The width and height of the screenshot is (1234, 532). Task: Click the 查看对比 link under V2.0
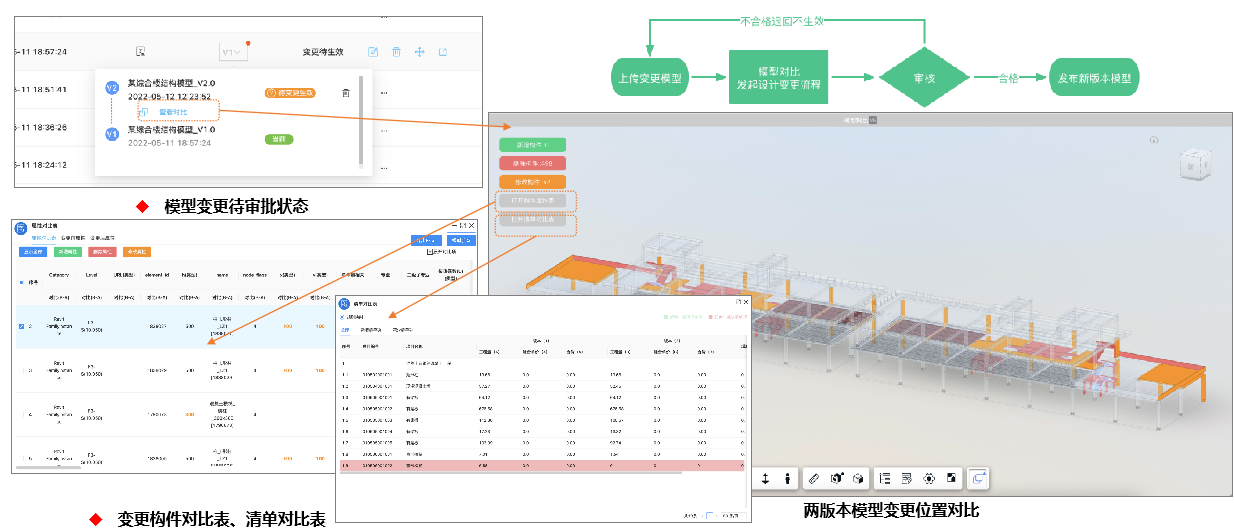173,112
